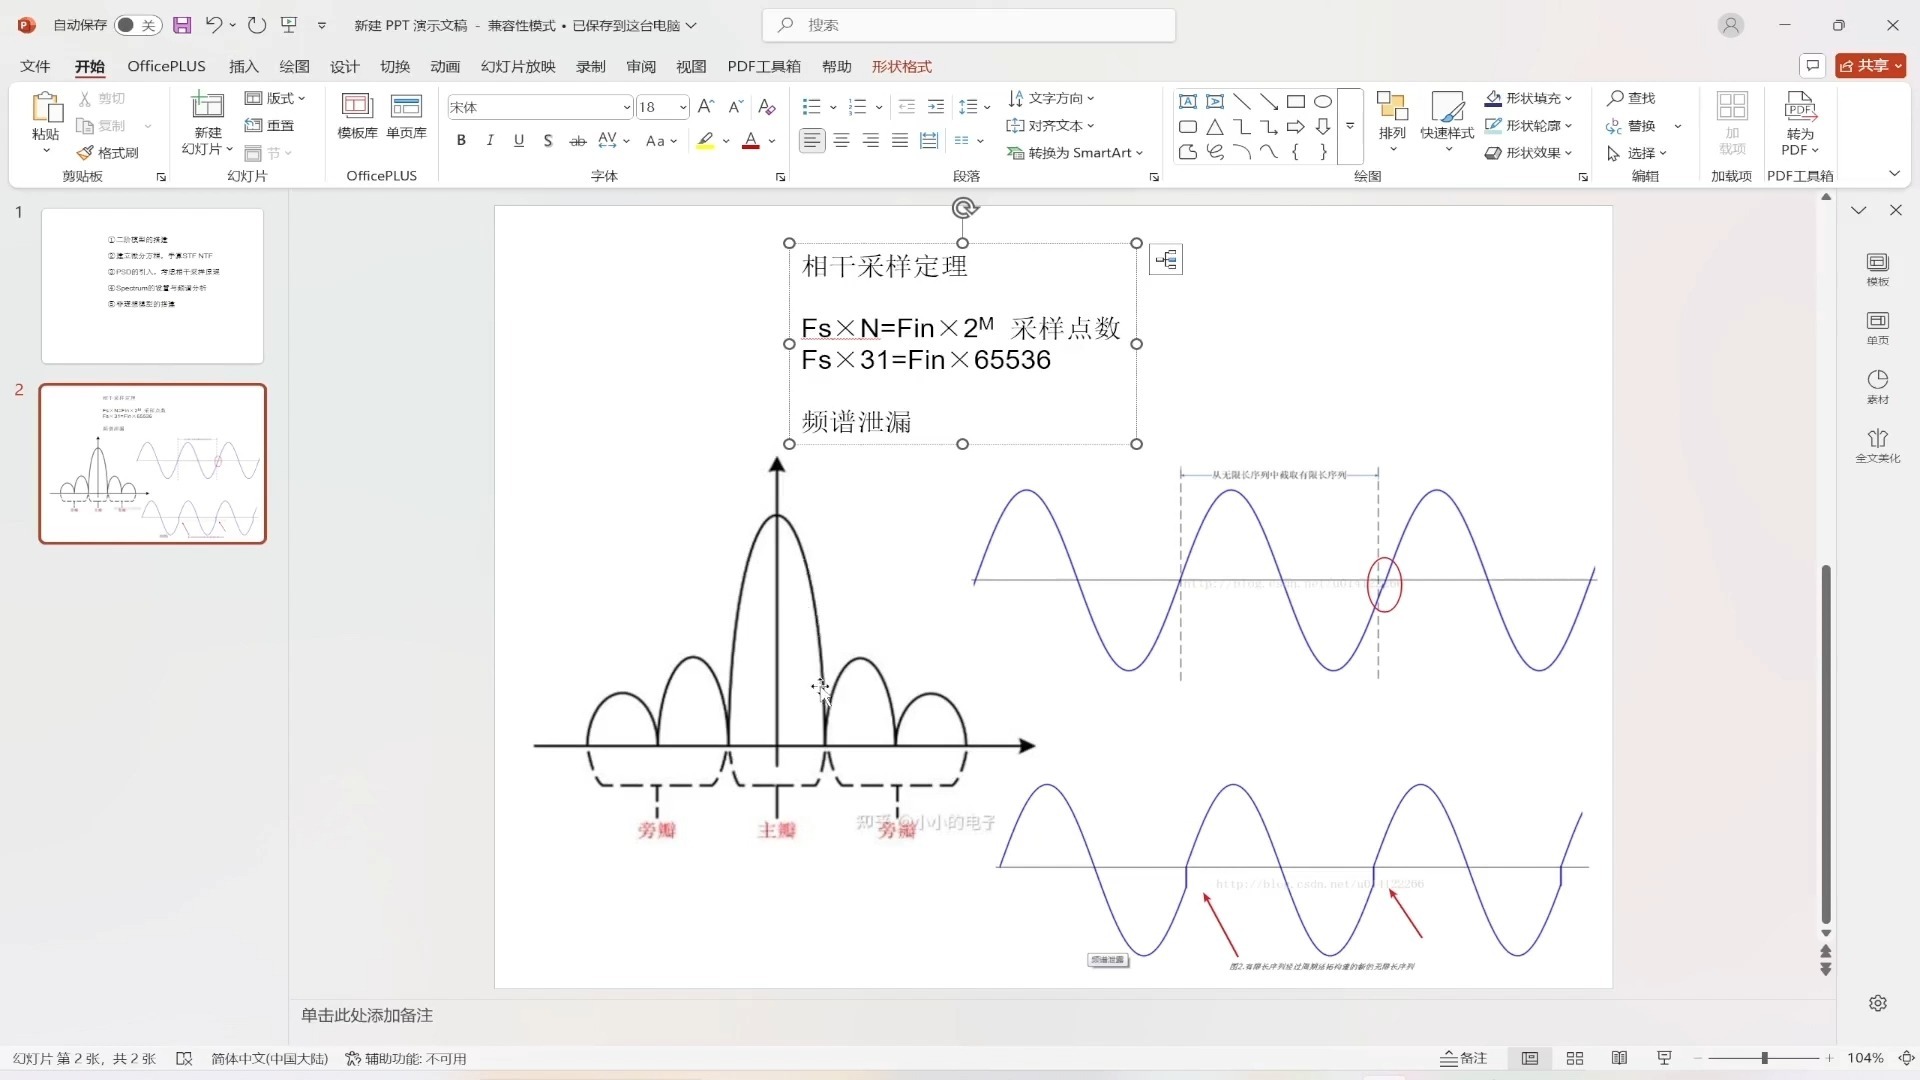Select slide 1 thumbnail
The height and width of the screenshot is (1080, 1920).
pyautogui.click(x=152, y=286)
